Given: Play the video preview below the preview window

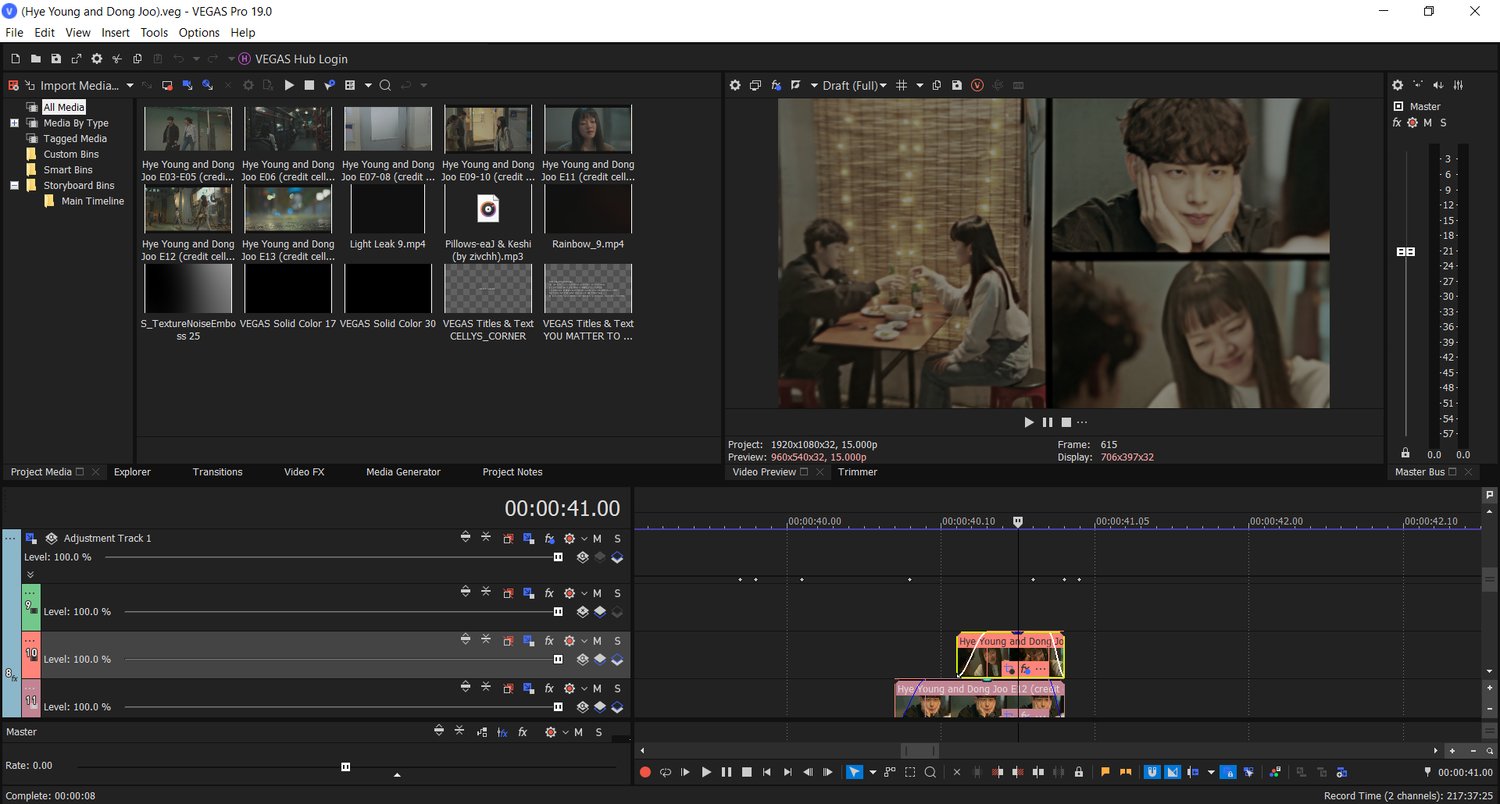Looking at the screenshot, I should [x=1029, y=422].
